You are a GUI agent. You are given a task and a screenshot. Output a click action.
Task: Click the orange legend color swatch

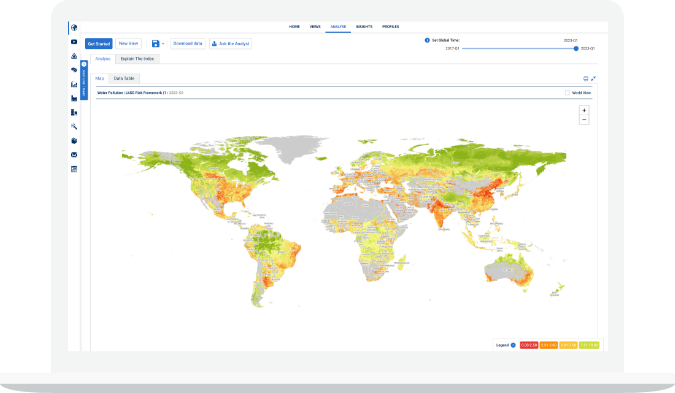549,345
